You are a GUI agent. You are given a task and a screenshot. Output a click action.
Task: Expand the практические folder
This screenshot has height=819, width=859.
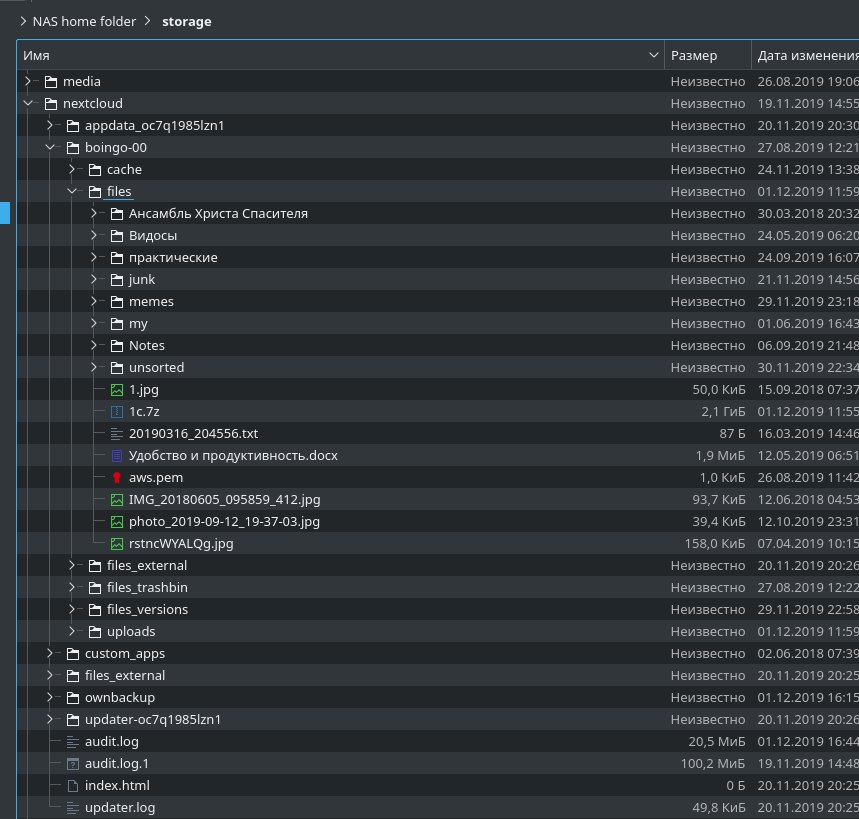pos(94,257)
